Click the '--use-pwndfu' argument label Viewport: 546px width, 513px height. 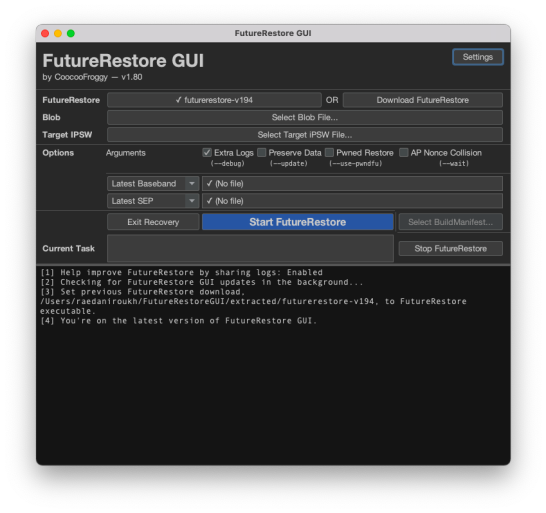click(356, 163)
